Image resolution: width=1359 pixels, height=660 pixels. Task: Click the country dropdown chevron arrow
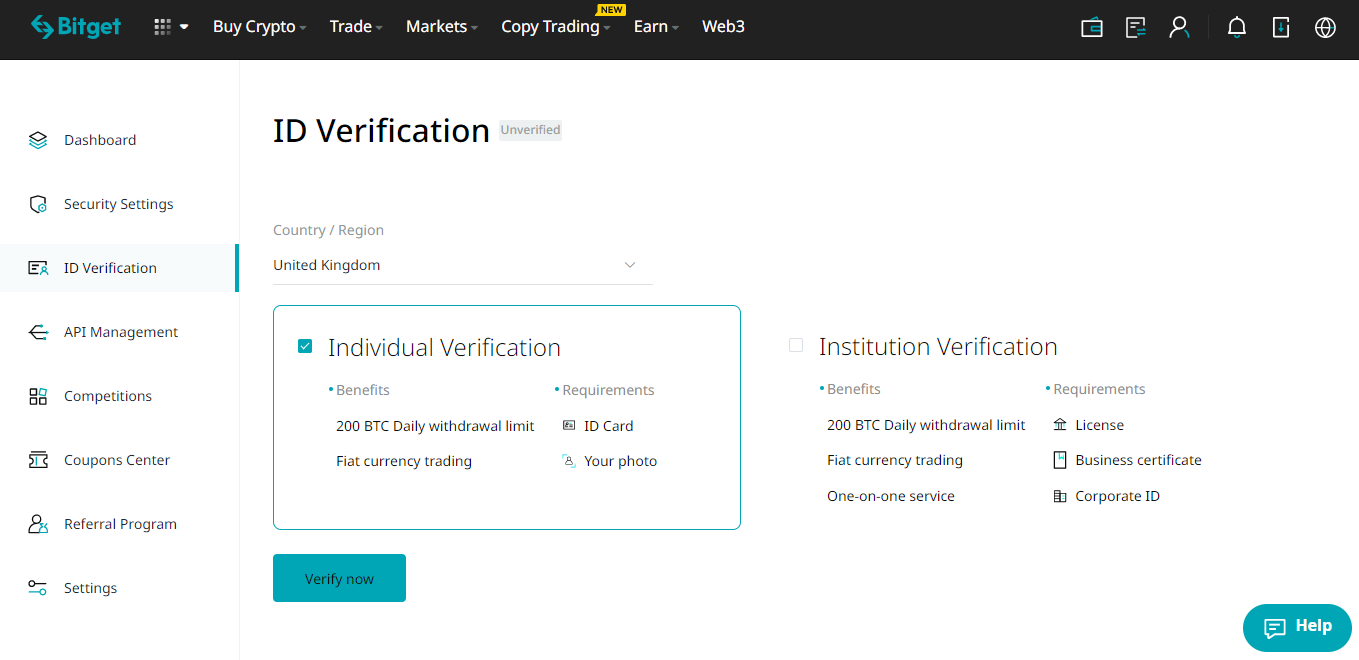point(630,265)
